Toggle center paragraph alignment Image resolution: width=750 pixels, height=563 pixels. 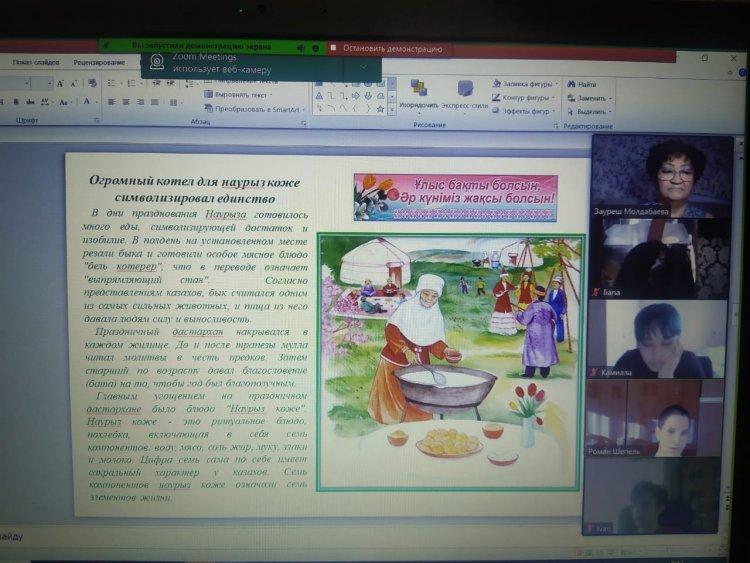click(x=125, y=102)
